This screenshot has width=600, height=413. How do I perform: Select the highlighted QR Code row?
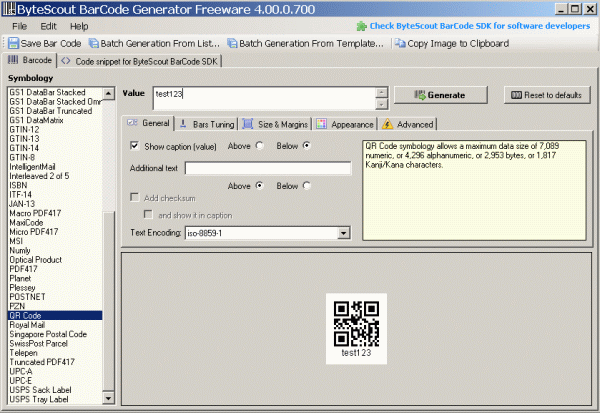click(x=55, y=315)
